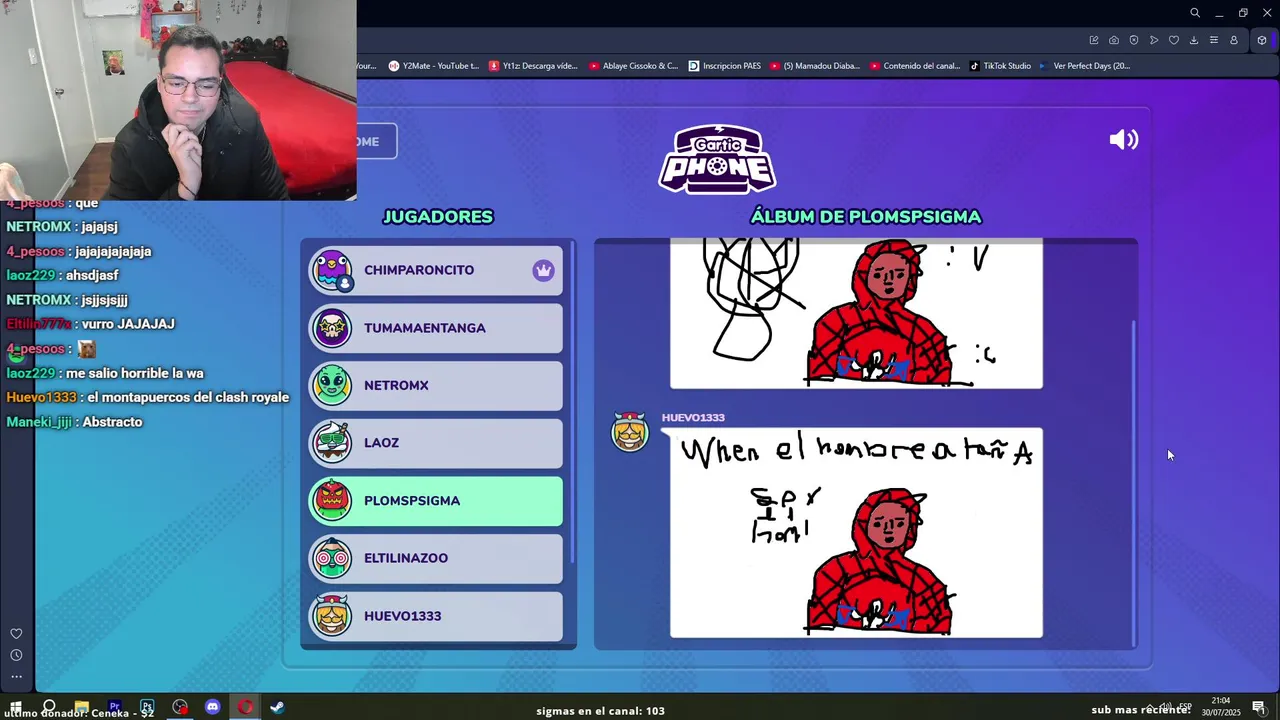The image size is (1280, 720).
Task: Open the browser downloads icon
Action: pyautogui.click(x=1194, y=40)
